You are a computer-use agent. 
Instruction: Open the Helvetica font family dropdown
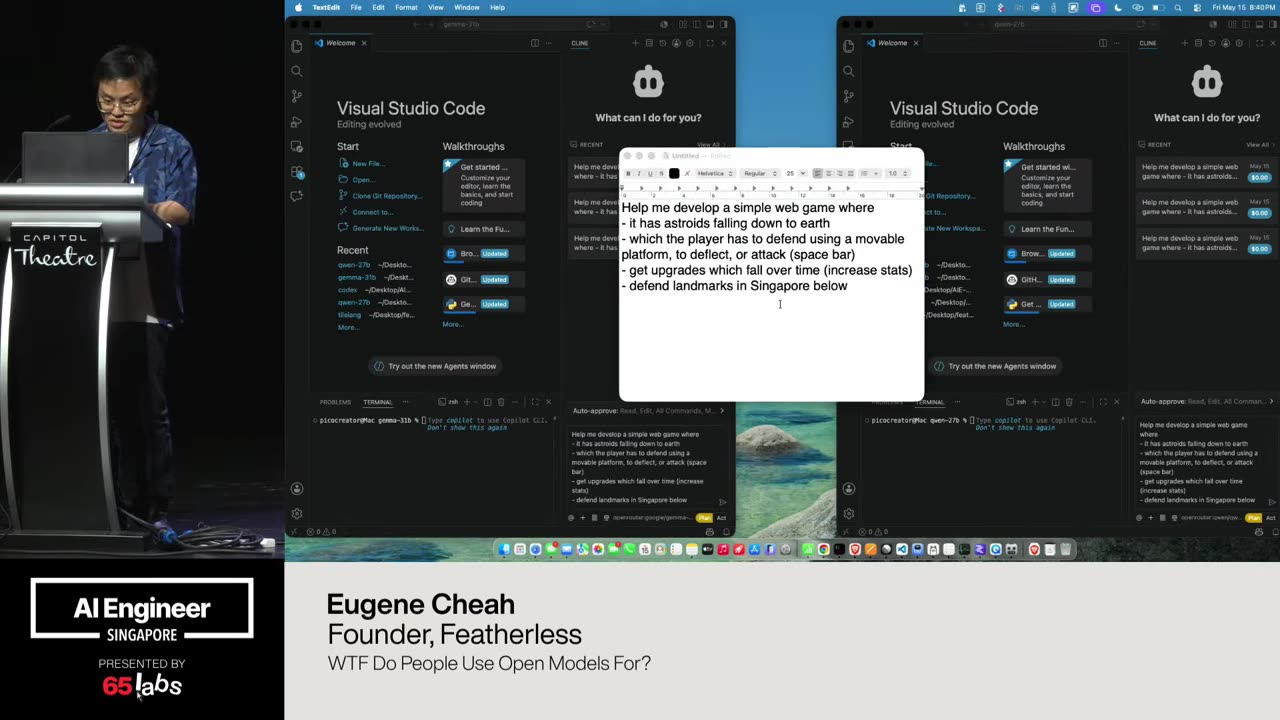click(715, 173)
